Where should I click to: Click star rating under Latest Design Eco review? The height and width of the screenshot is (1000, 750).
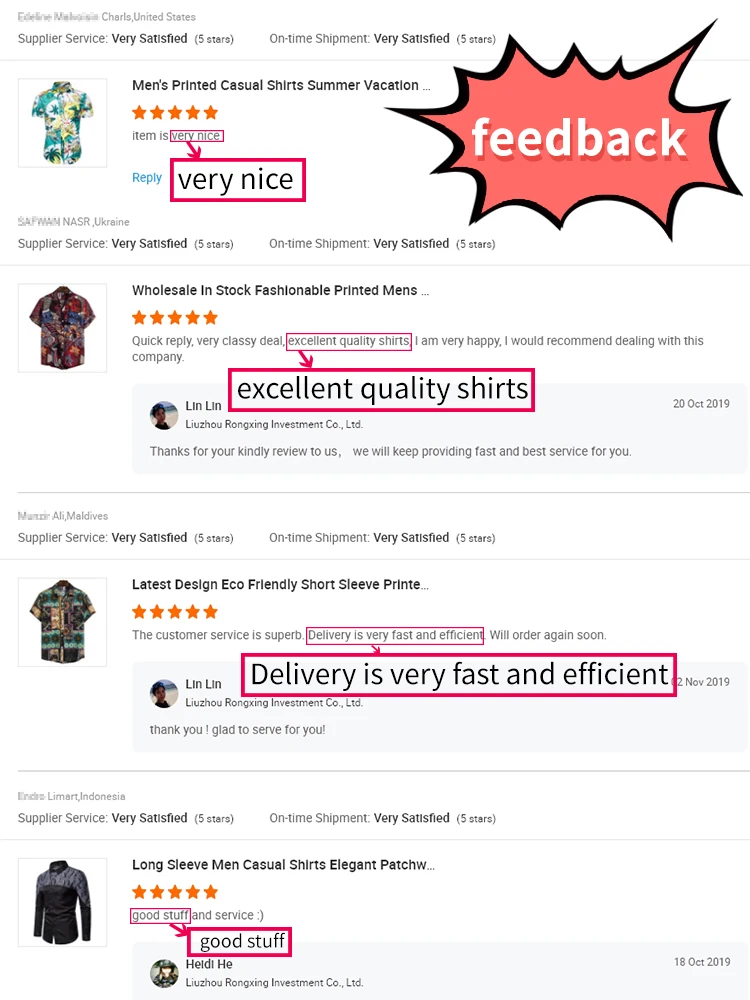(175, 612)
